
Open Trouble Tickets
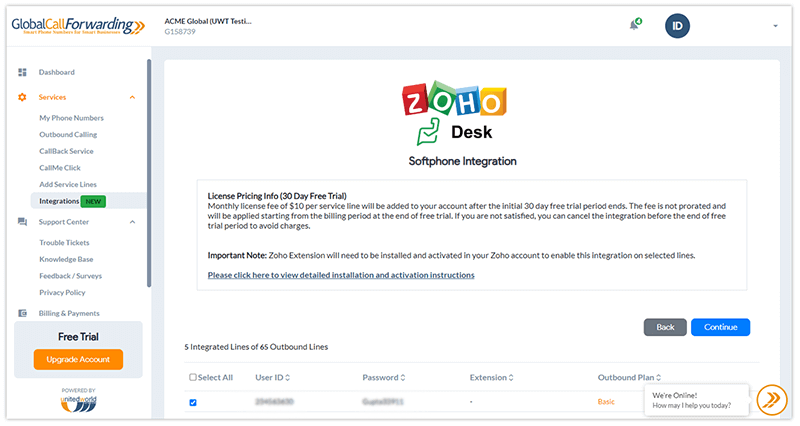coord(64,243)
